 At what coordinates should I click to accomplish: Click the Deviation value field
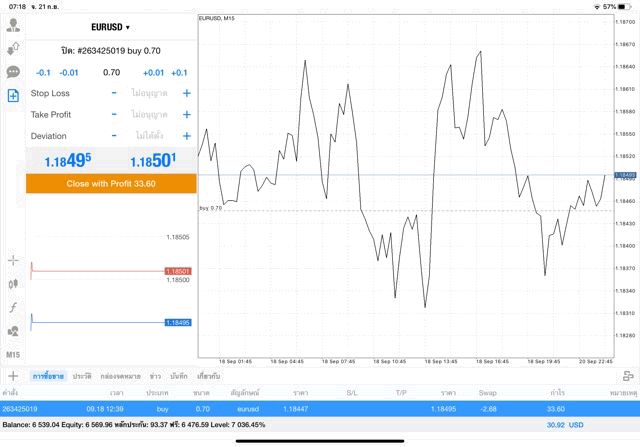click(x=149, y=136)
